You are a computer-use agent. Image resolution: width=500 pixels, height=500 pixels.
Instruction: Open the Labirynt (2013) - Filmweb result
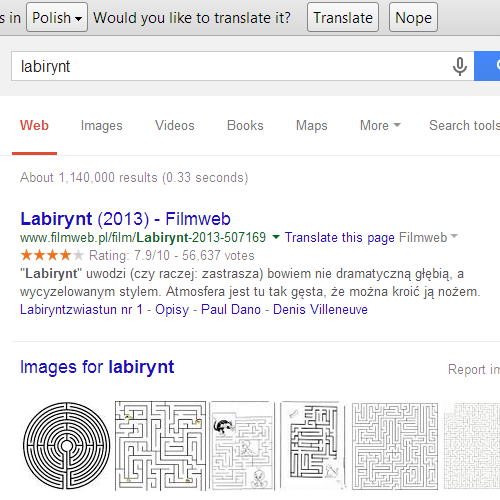pyautogui.click(x=125, y=219)
